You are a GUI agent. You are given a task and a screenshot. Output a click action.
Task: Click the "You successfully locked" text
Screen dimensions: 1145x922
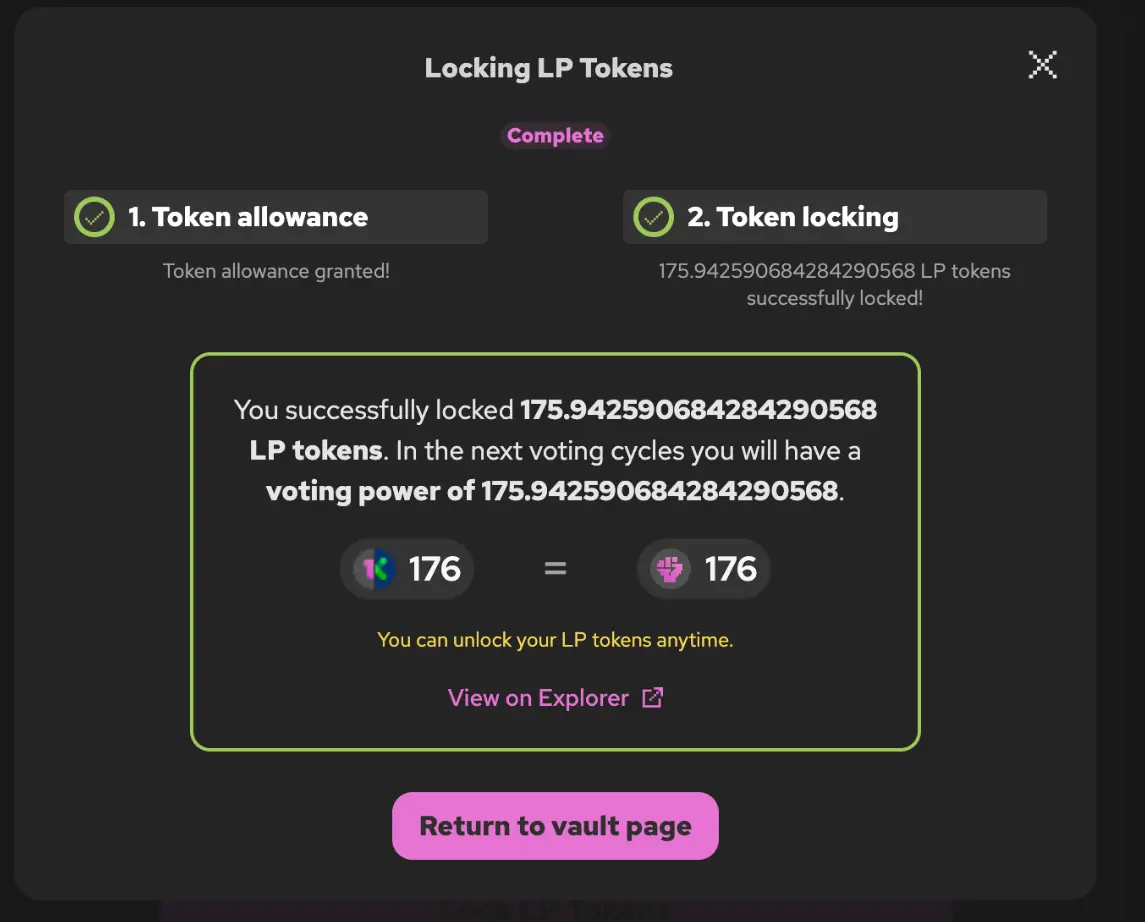pyautogui.click(x=375, y=410)
